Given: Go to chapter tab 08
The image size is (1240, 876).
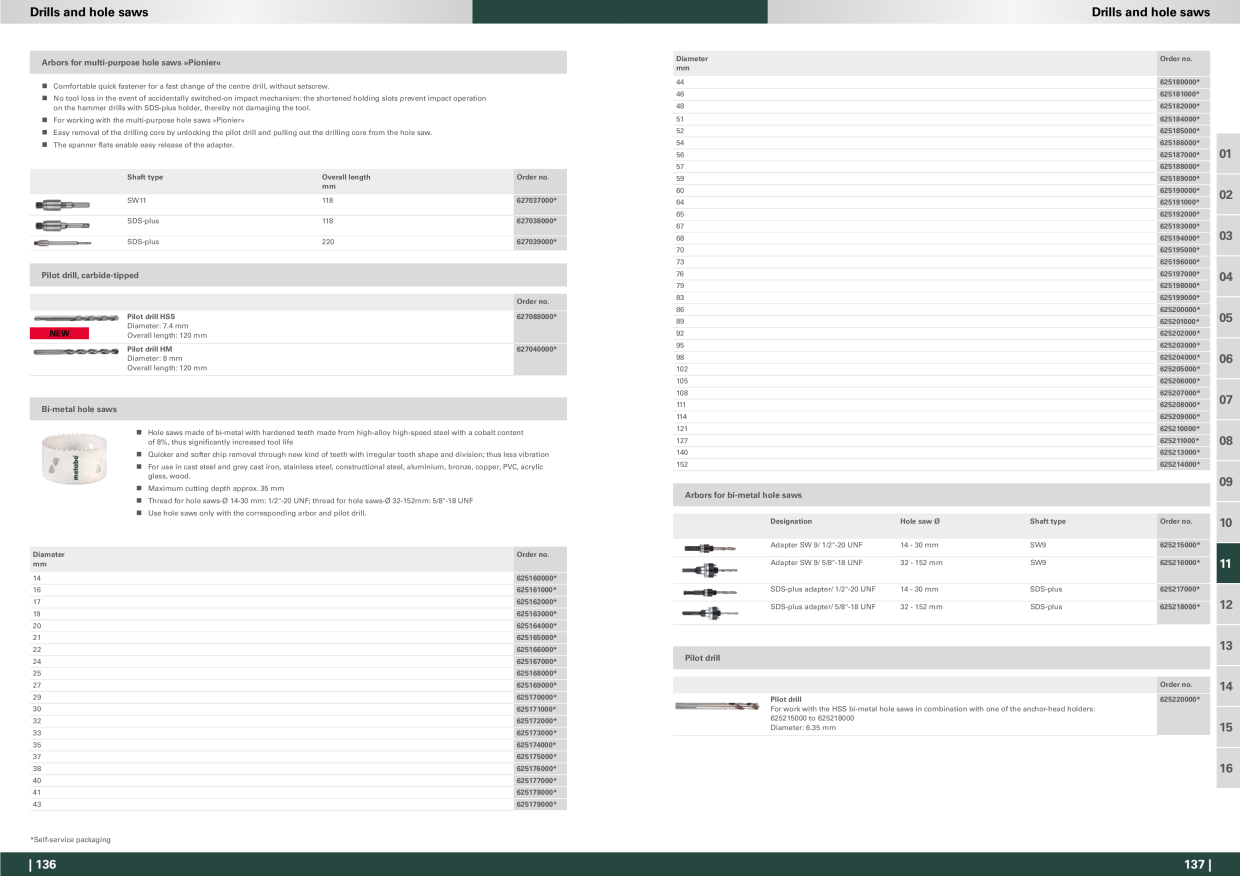Looking at the screenshot, I should click(1227, 441).
